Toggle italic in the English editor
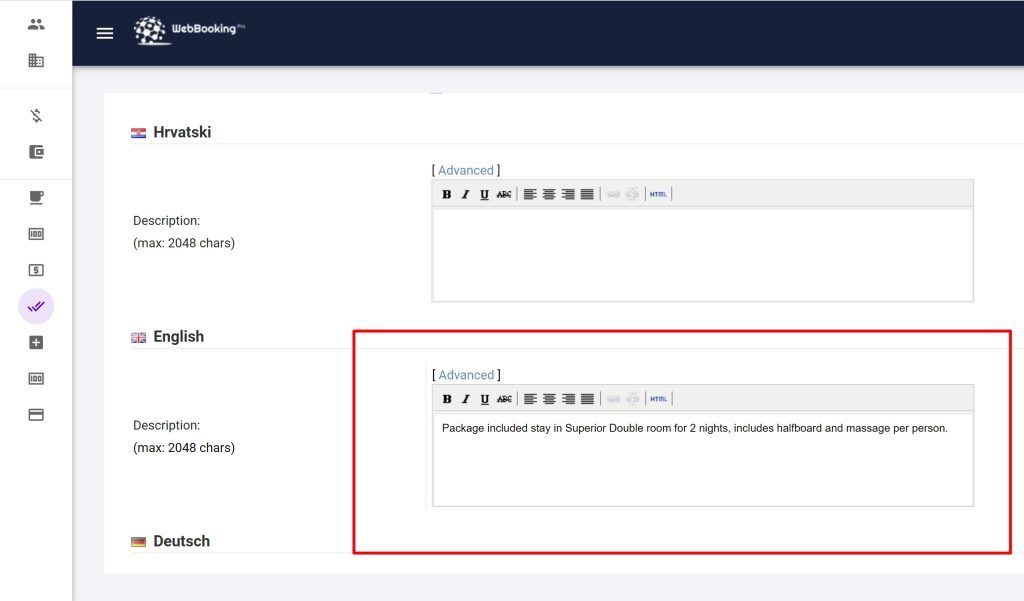This screenshot has height=601, width=1024. [466, 399]
